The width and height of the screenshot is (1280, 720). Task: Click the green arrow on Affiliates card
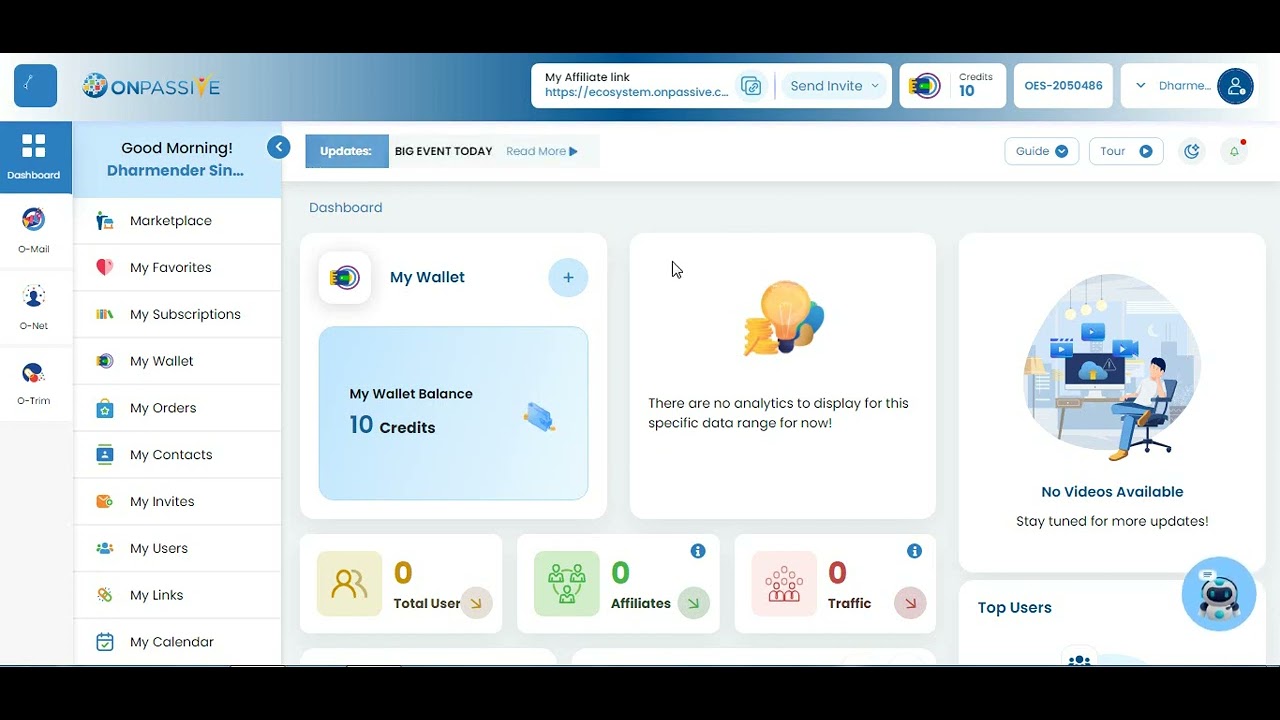[x=693, y=603]
